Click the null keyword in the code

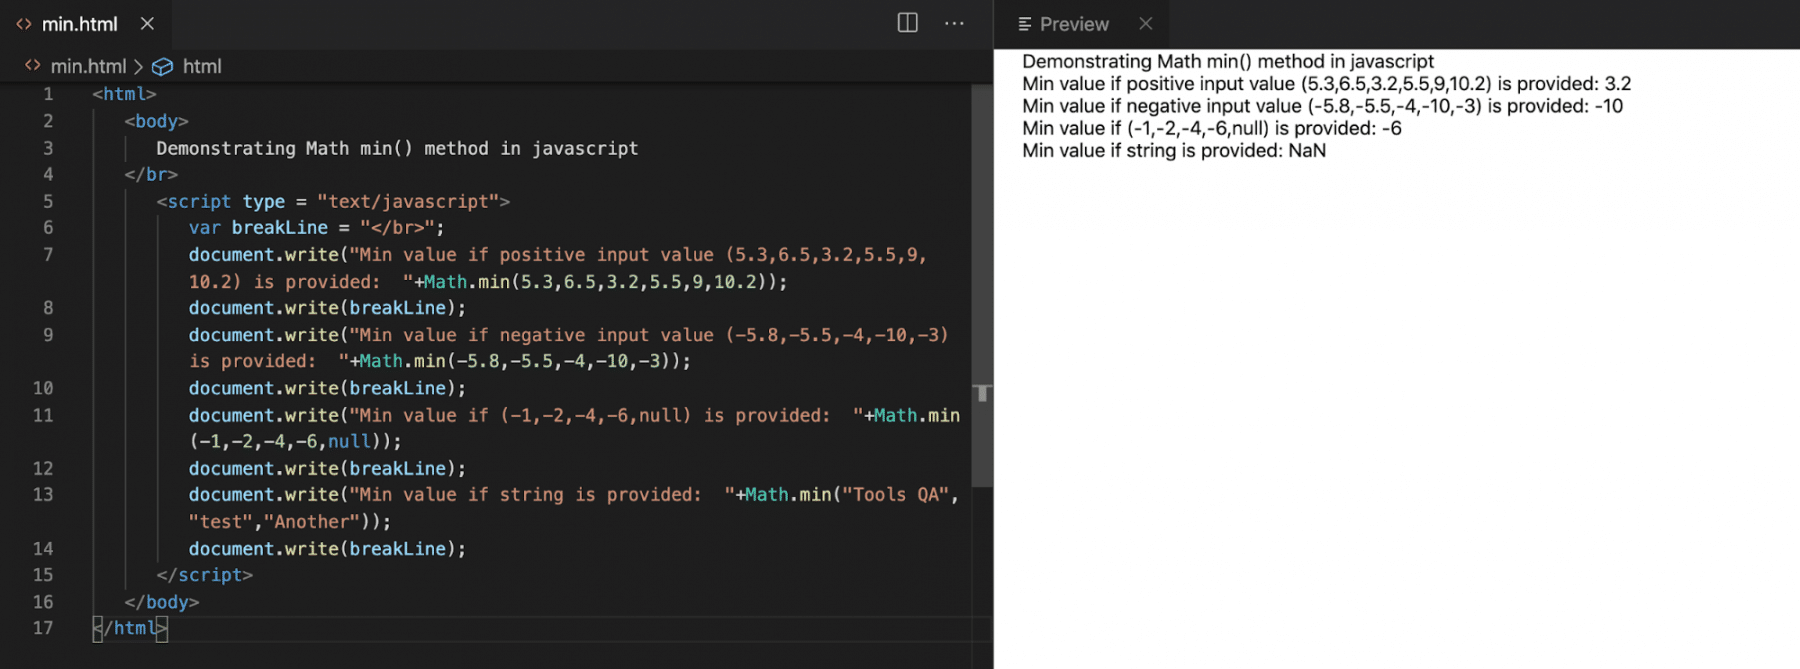[349, 442]
